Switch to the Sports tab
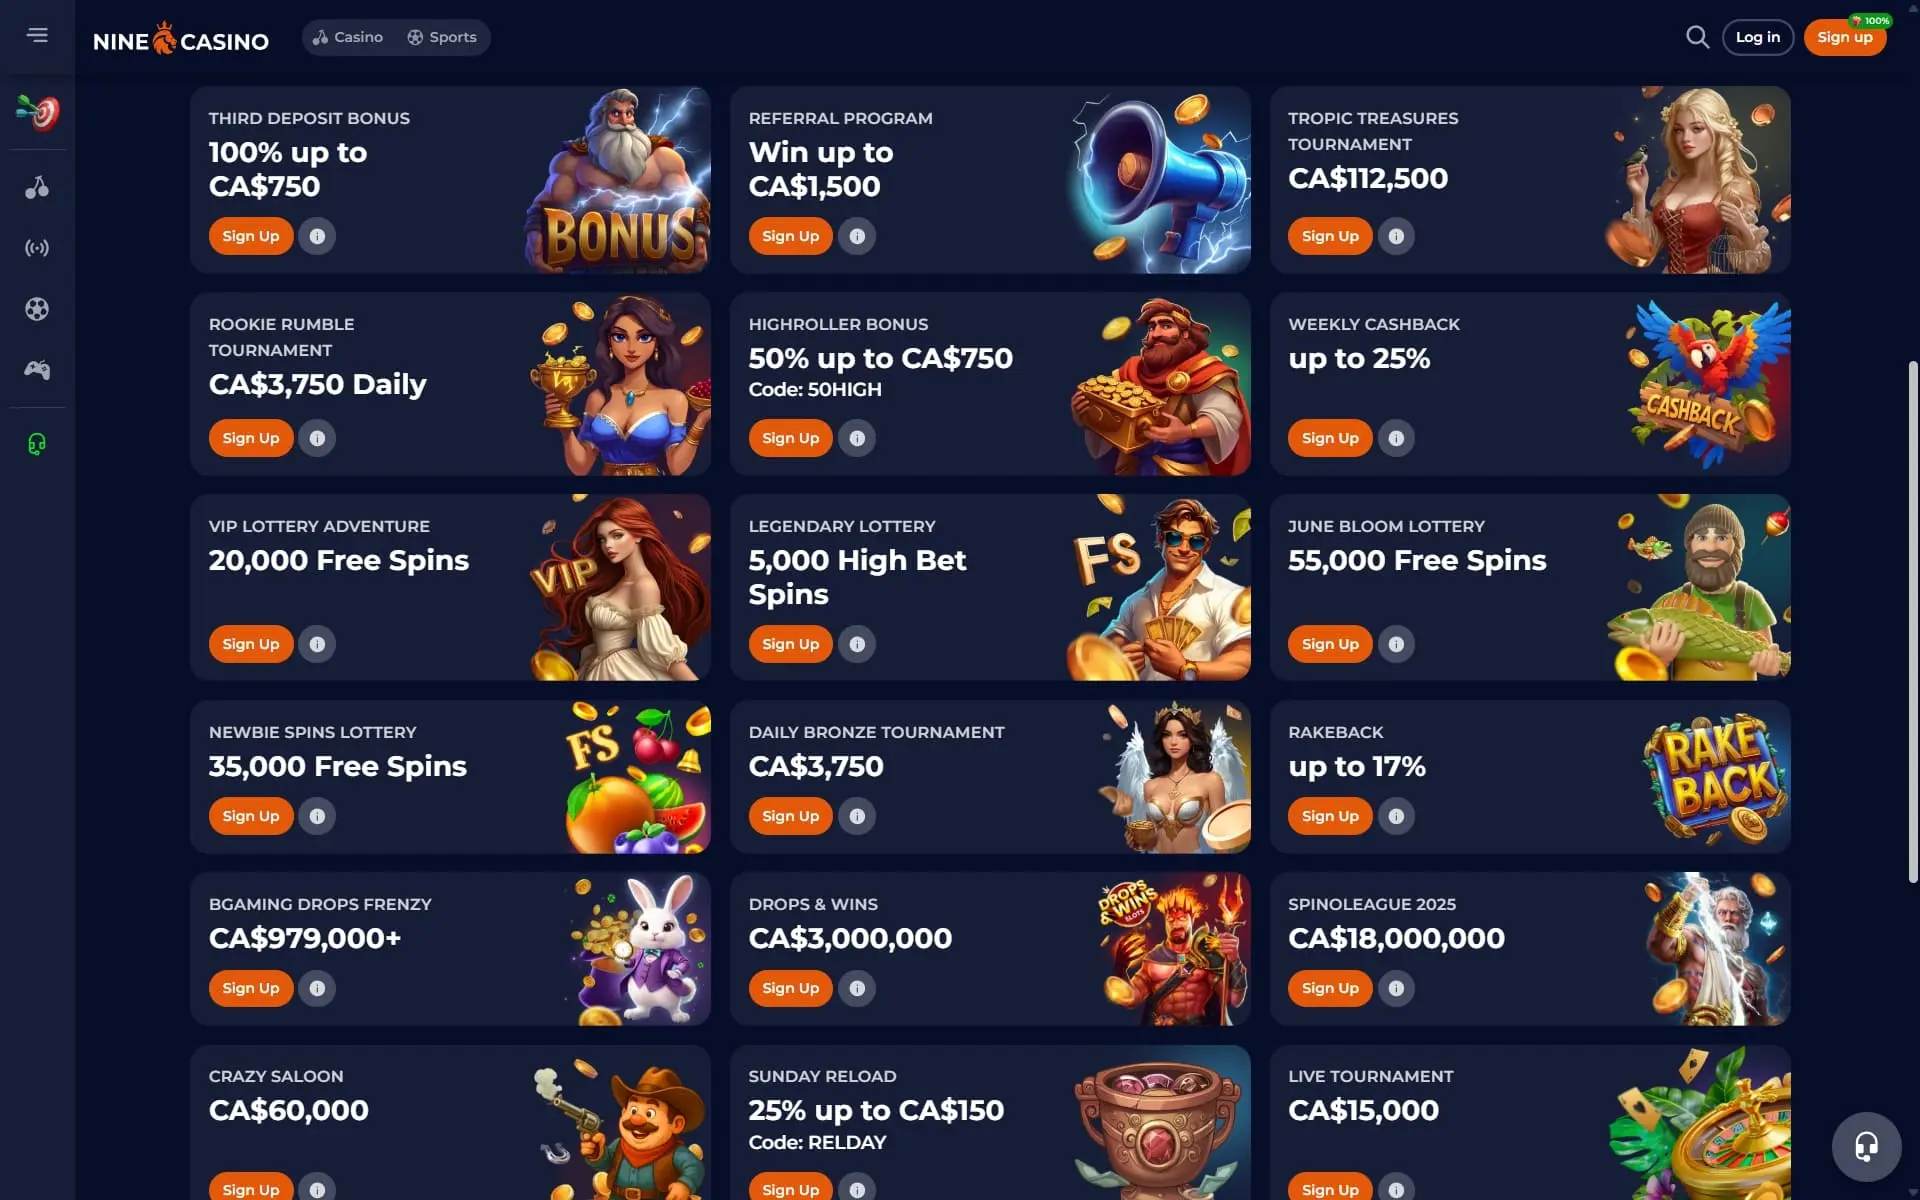The height and width of the screenshot is (1200, 1920). click(x=442, y=37)
